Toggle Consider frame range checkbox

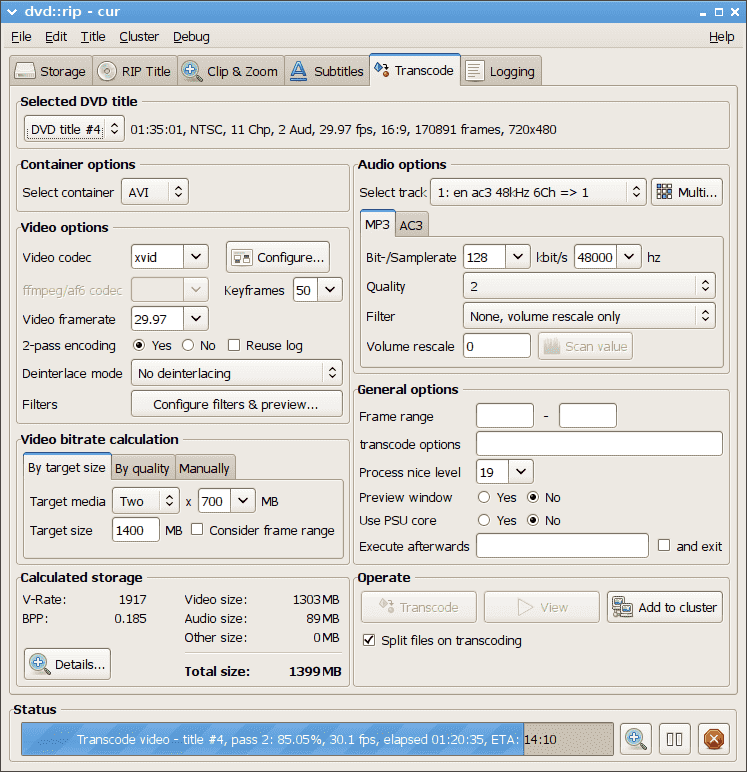[197, 530]
